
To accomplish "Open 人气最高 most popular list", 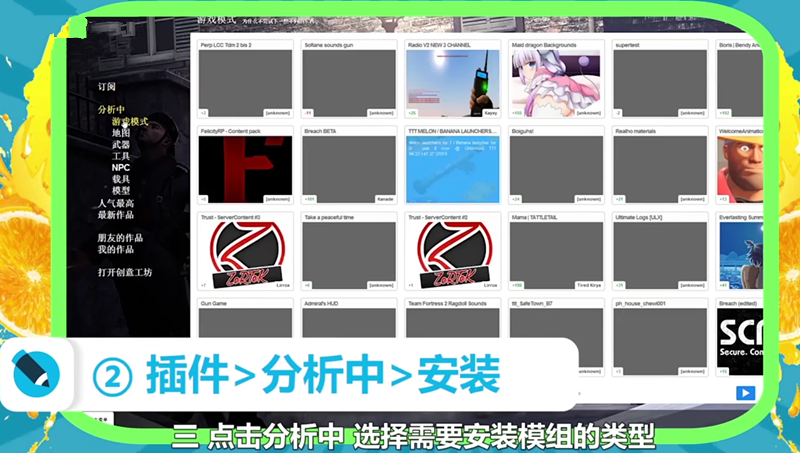I will (x=115, y=203).
